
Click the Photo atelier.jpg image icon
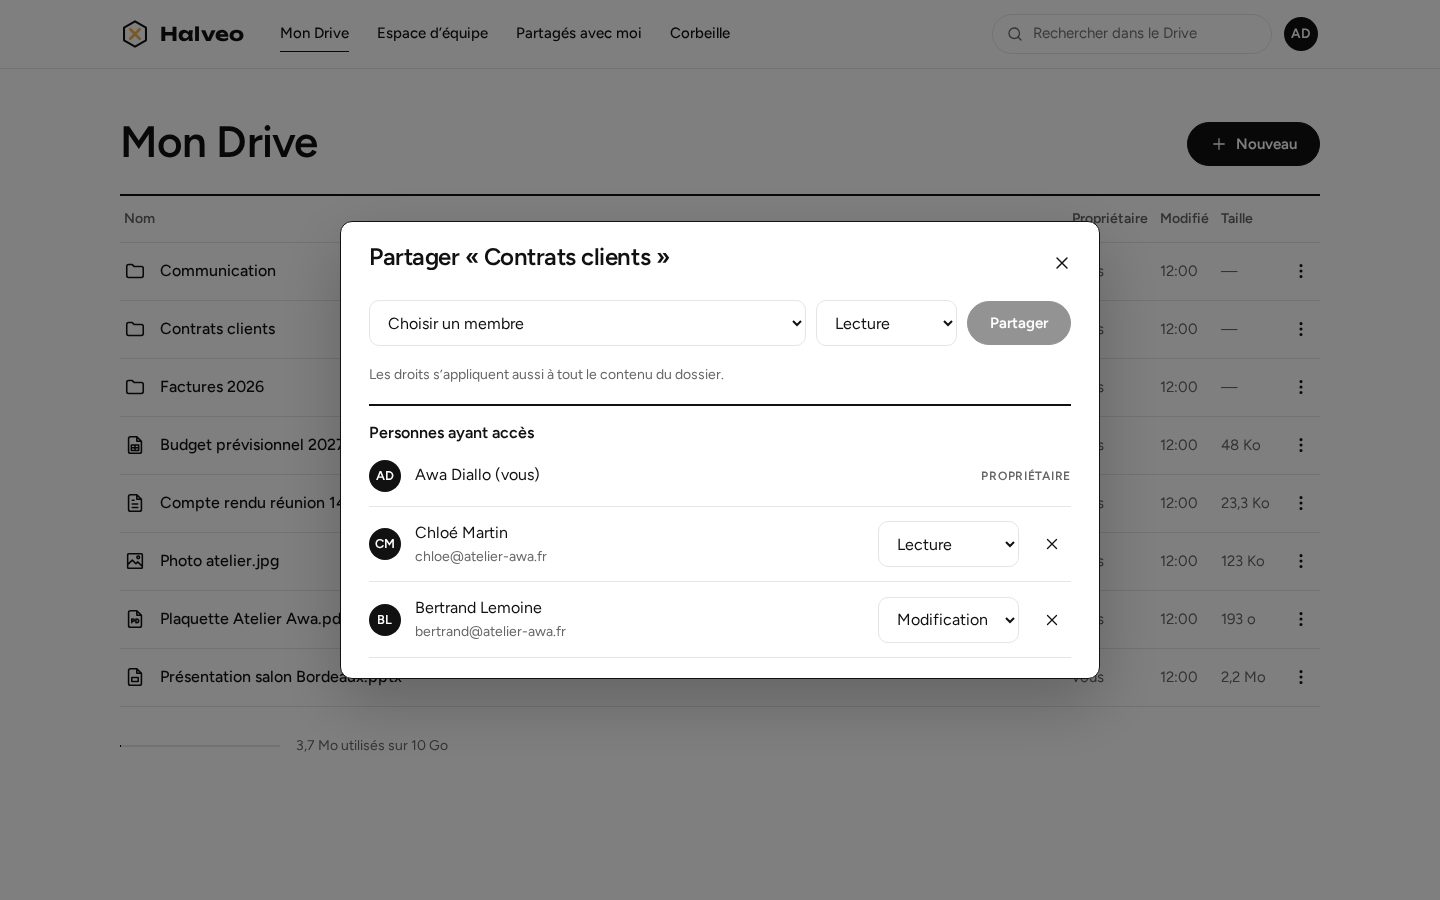tap(135, 561)
